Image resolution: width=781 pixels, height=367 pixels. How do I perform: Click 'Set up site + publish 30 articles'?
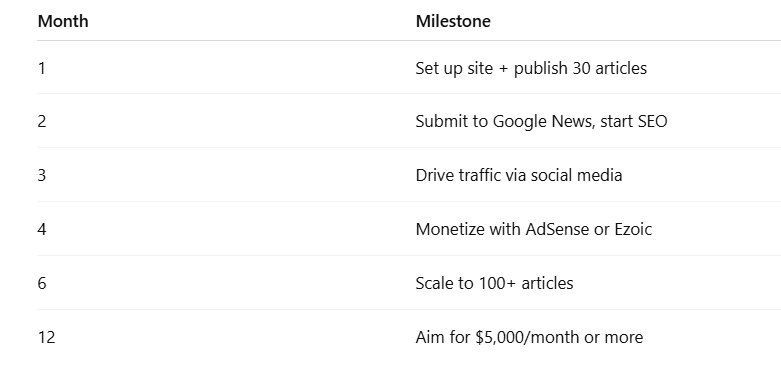(531, 68)
